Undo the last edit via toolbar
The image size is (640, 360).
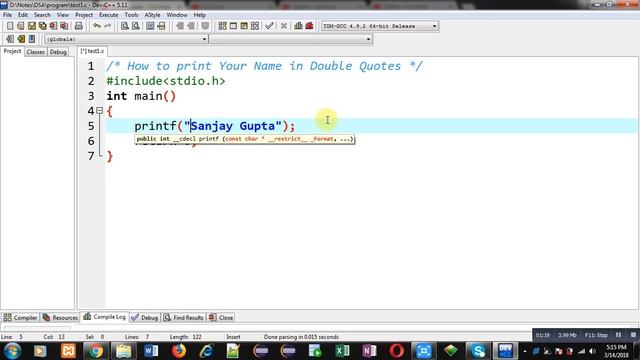(x=97, y=26)
